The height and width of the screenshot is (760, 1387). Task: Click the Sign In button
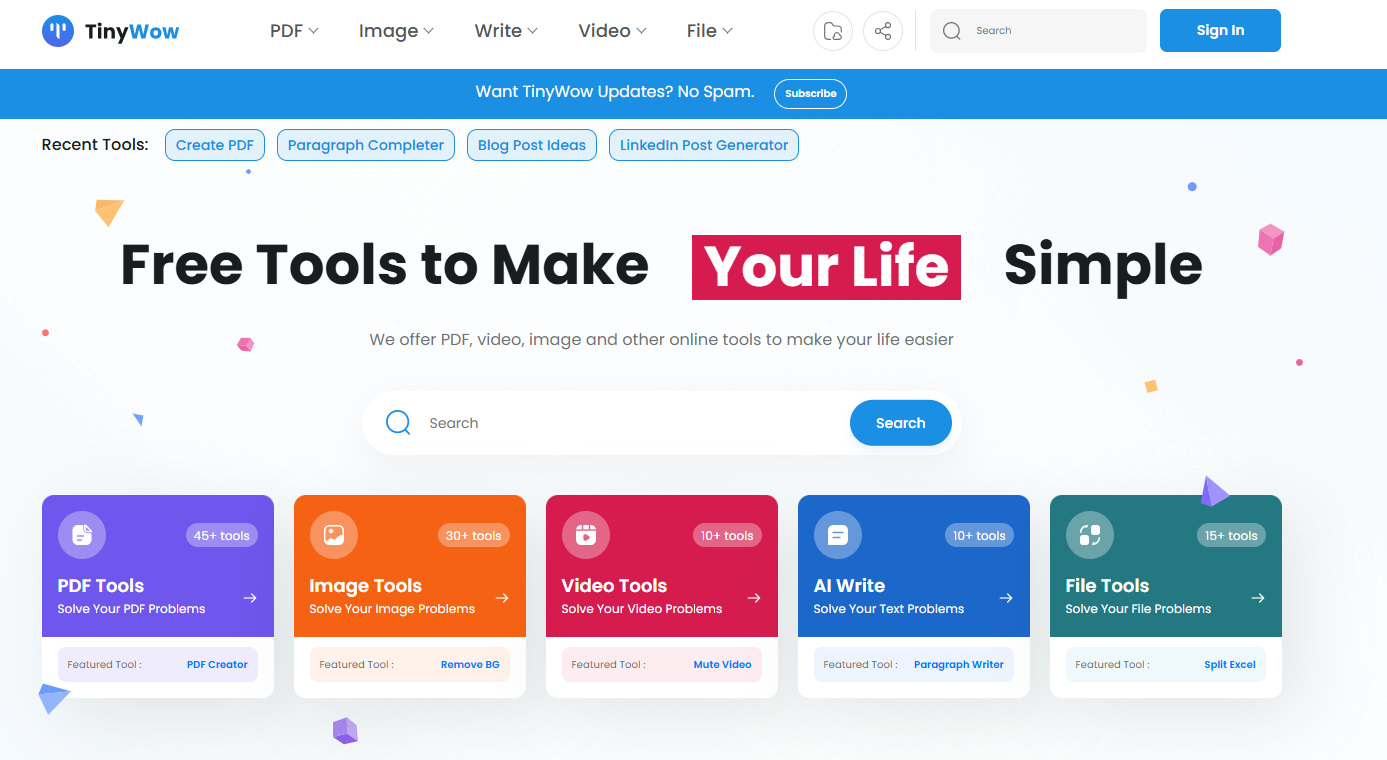(x=1220, y=30)
